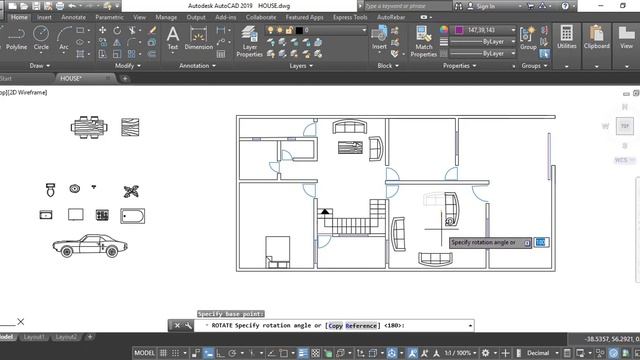The width and height of the screenshot is (640, 360).
Task: Toggle clean screen plus icon in status bar
Action: click(505, 353)
